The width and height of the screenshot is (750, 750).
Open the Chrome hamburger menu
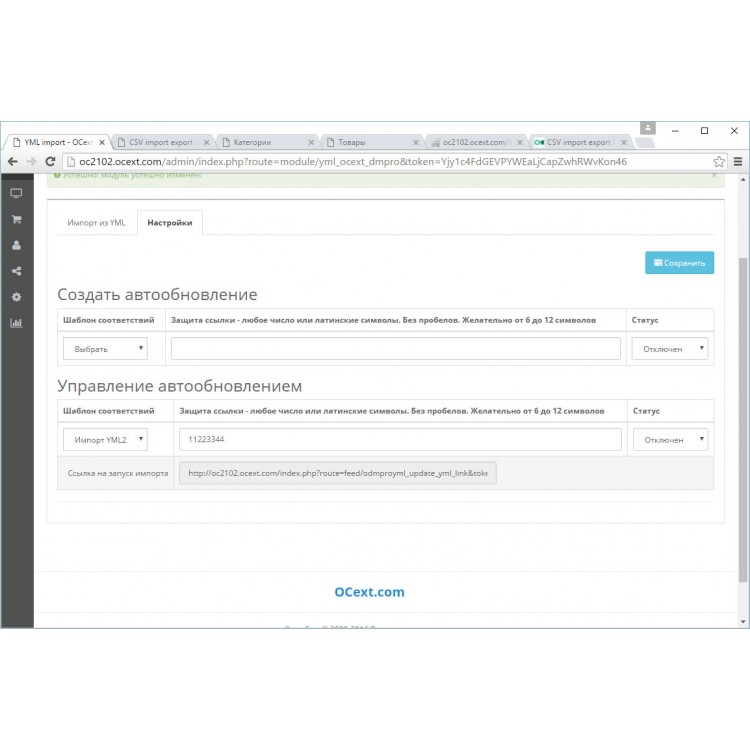(x=738, y=162)
